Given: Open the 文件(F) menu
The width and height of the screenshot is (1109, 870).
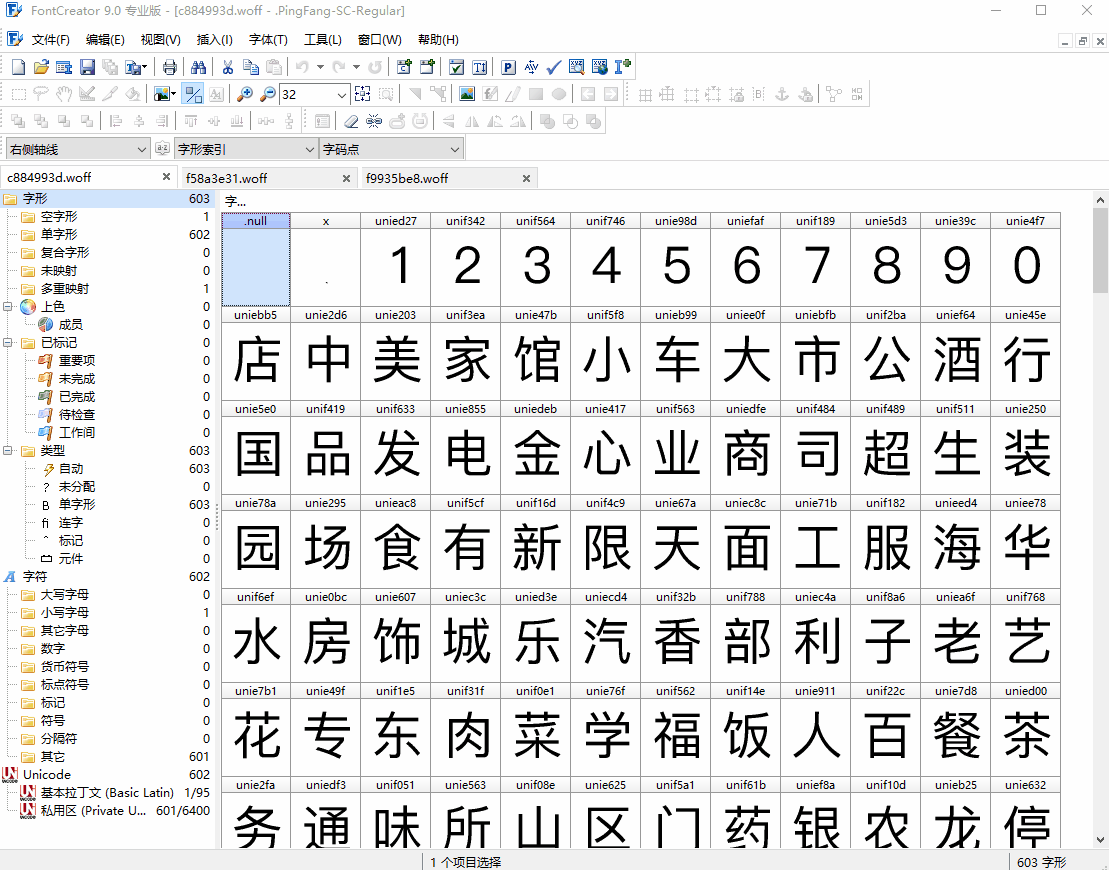Looking at the screenshot, I should (50, 40).
